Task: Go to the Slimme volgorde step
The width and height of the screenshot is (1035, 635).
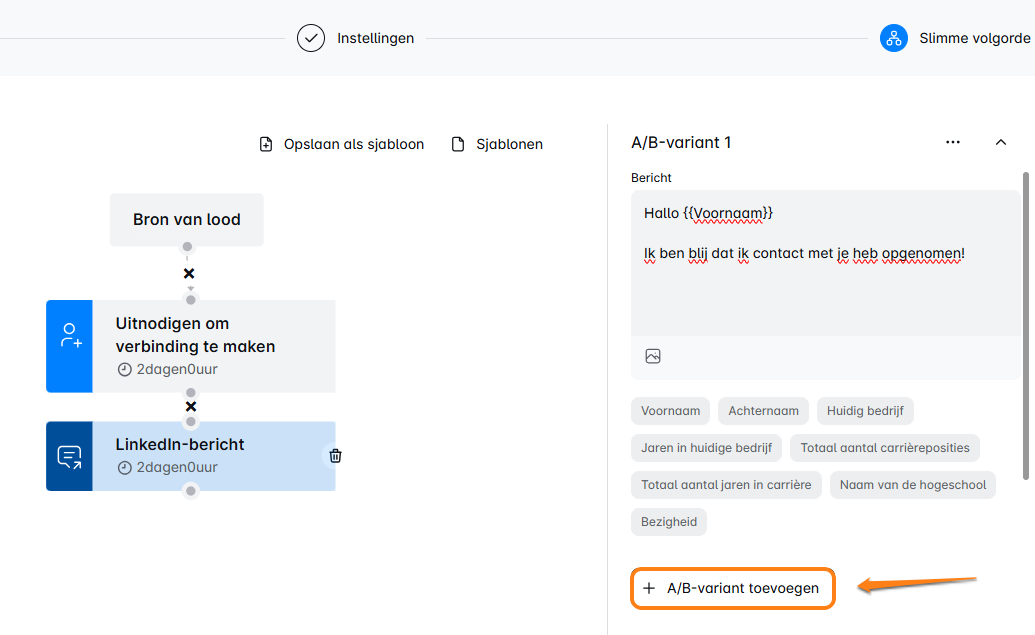Action: click(x=974, y=39)
